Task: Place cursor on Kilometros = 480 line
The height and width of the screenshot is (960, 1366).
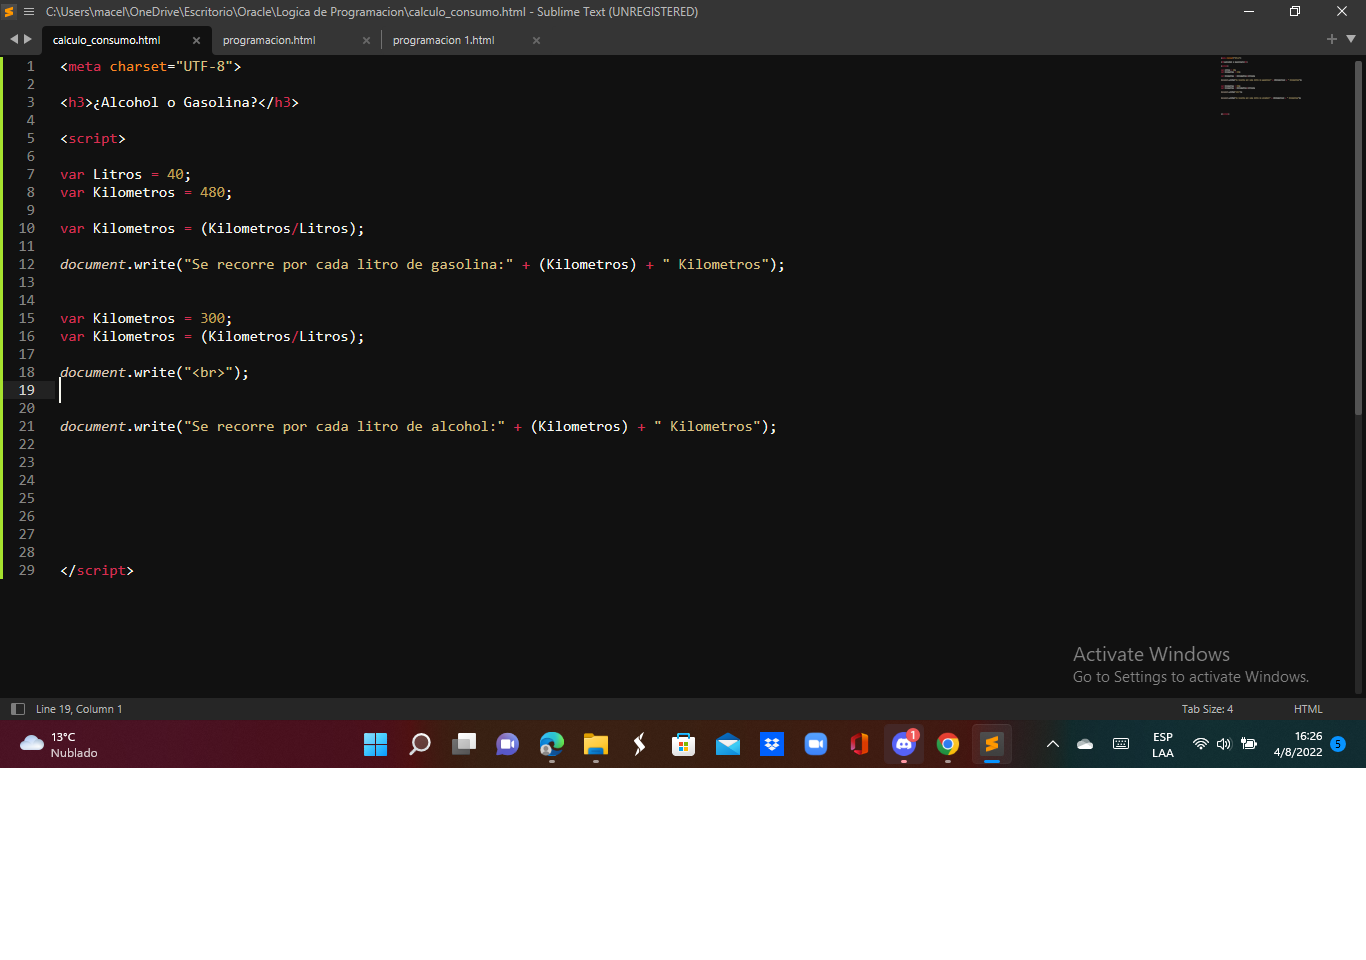Action: tap(146, 192)
